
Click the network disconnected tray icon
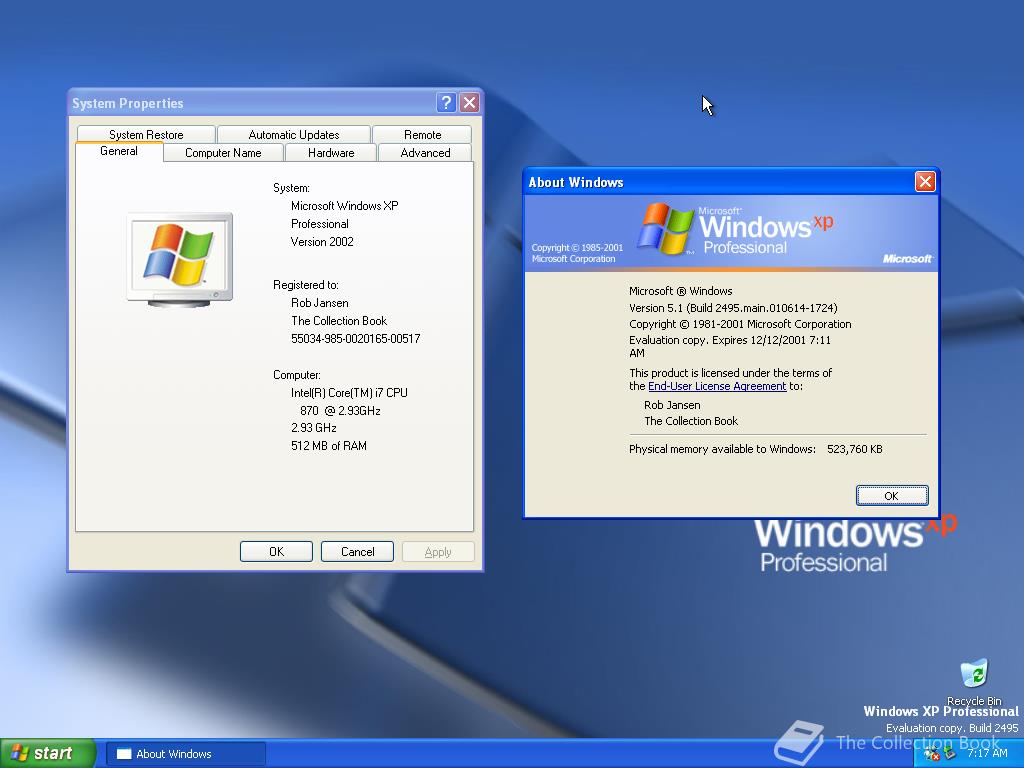(x=932, y=754)
